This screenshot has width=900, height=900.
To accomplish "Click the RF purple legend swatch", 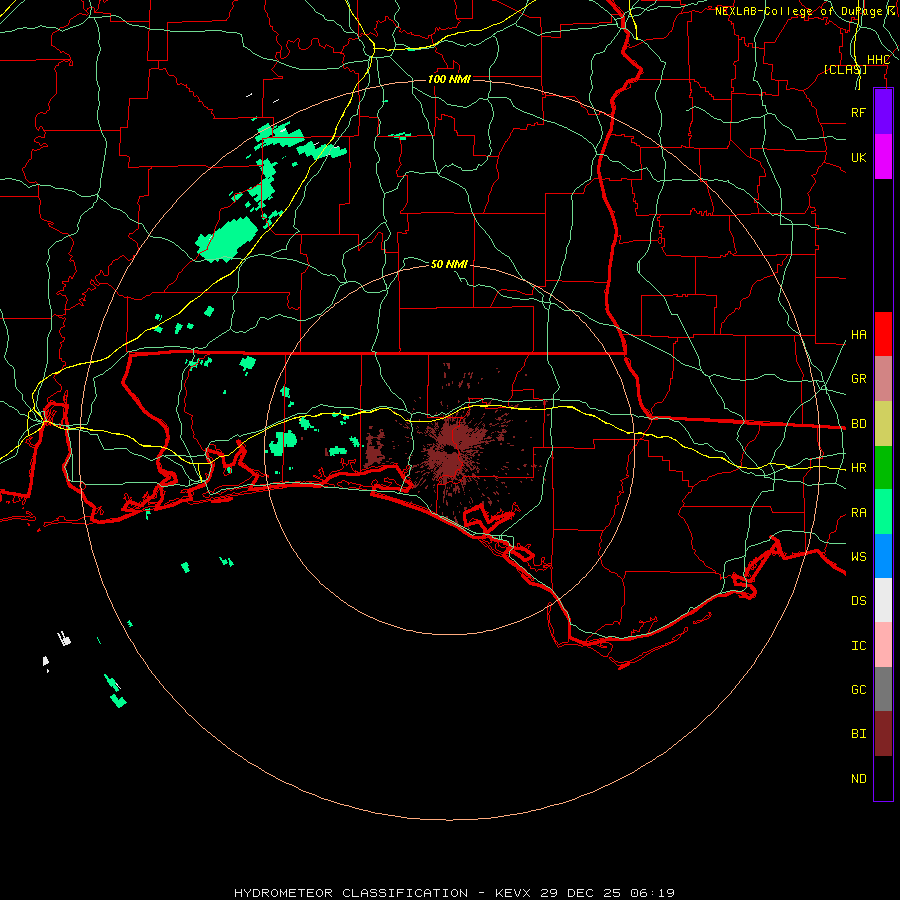I will click(883, 112).
